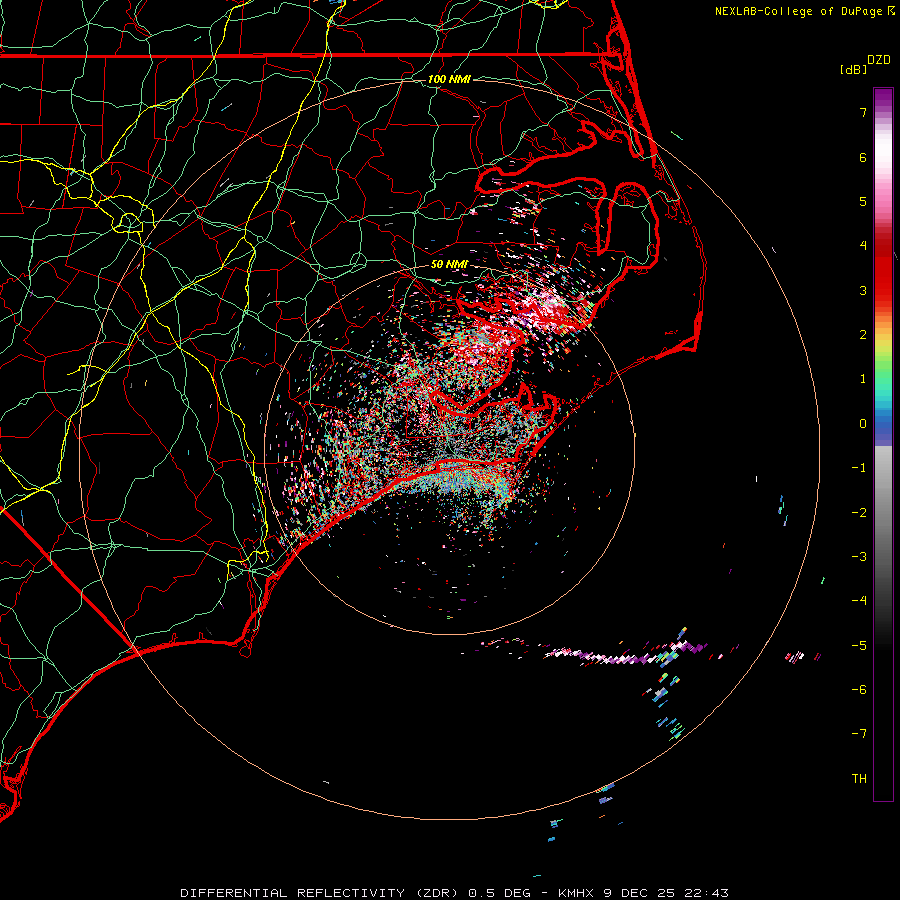Click the KMHX station identifier in the caption
The height and width of the screenshot is (900, 900).
577,893
